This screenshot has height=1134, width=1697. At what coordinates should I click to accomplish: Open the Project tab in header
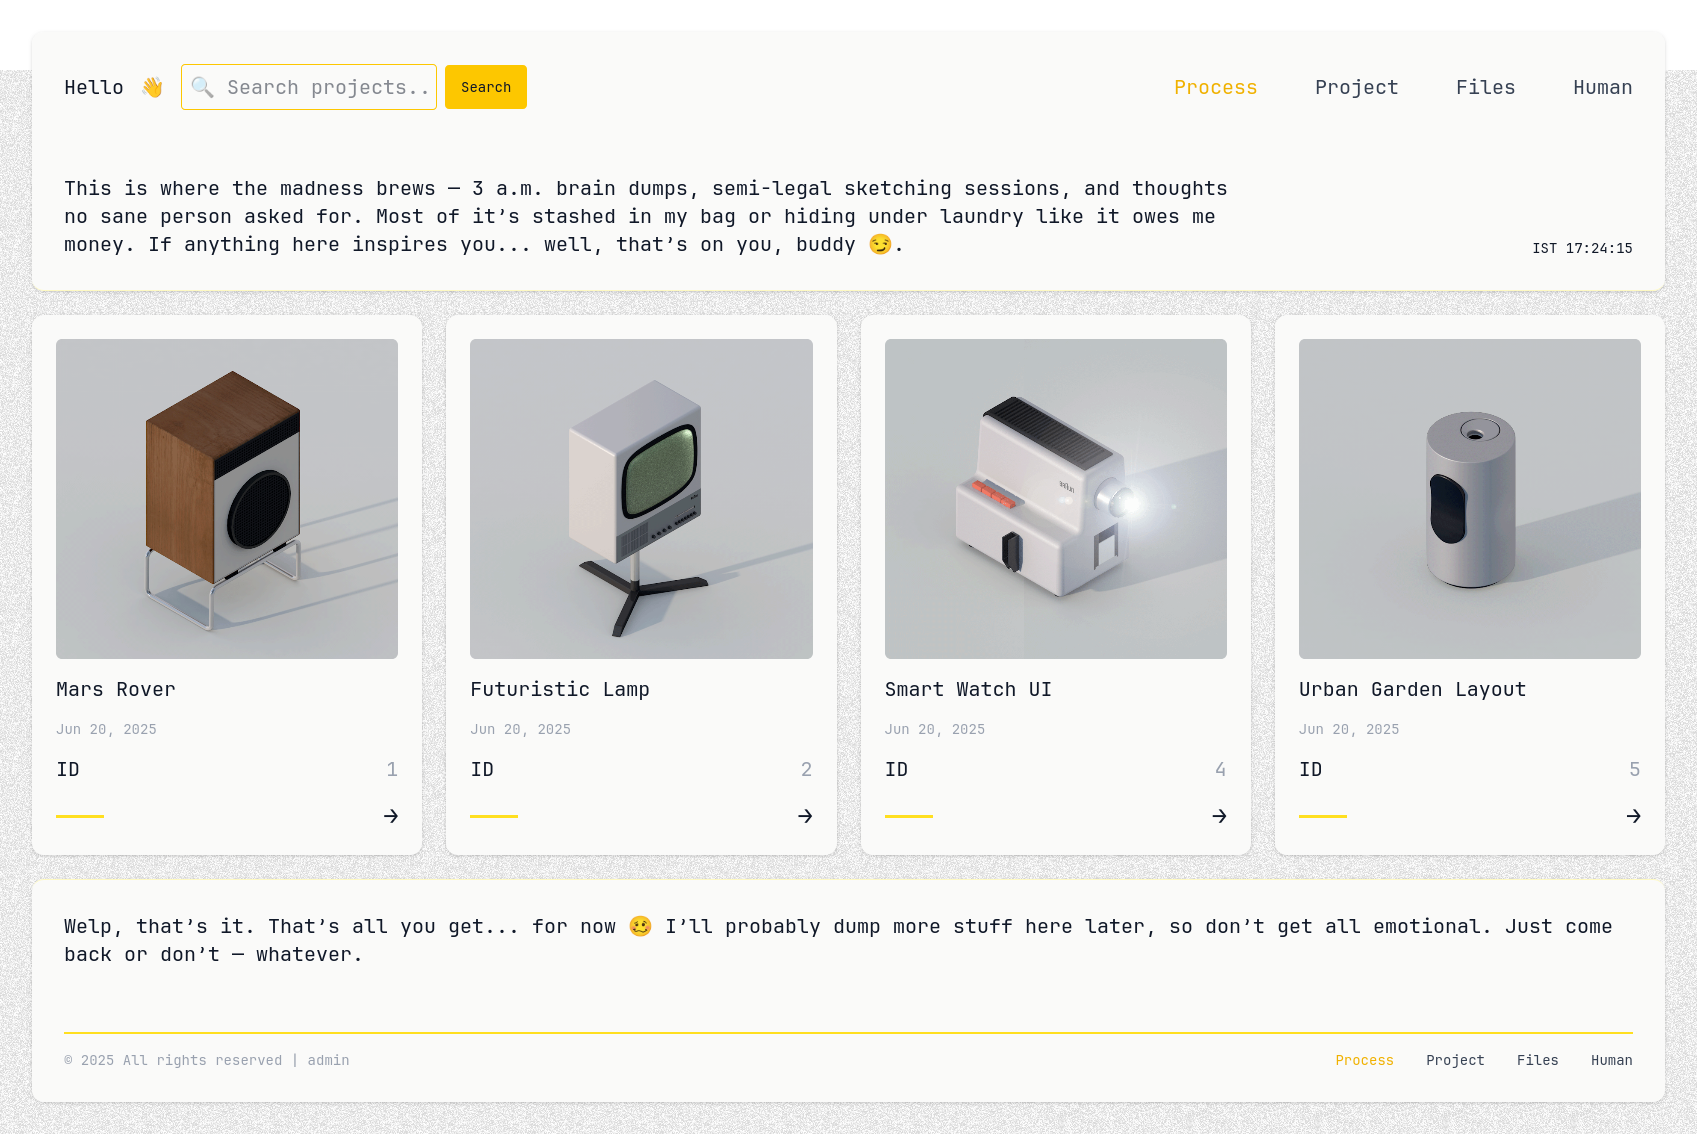click(x=1356, y=87)
